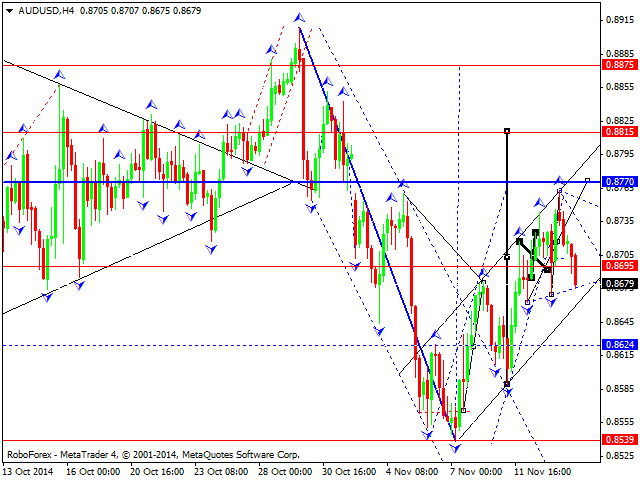The height and width of the screenshot is (480, 640).
Task: Click the down fractal arrow at the lowest bottom near 0.8539
Action: point(455,448)
